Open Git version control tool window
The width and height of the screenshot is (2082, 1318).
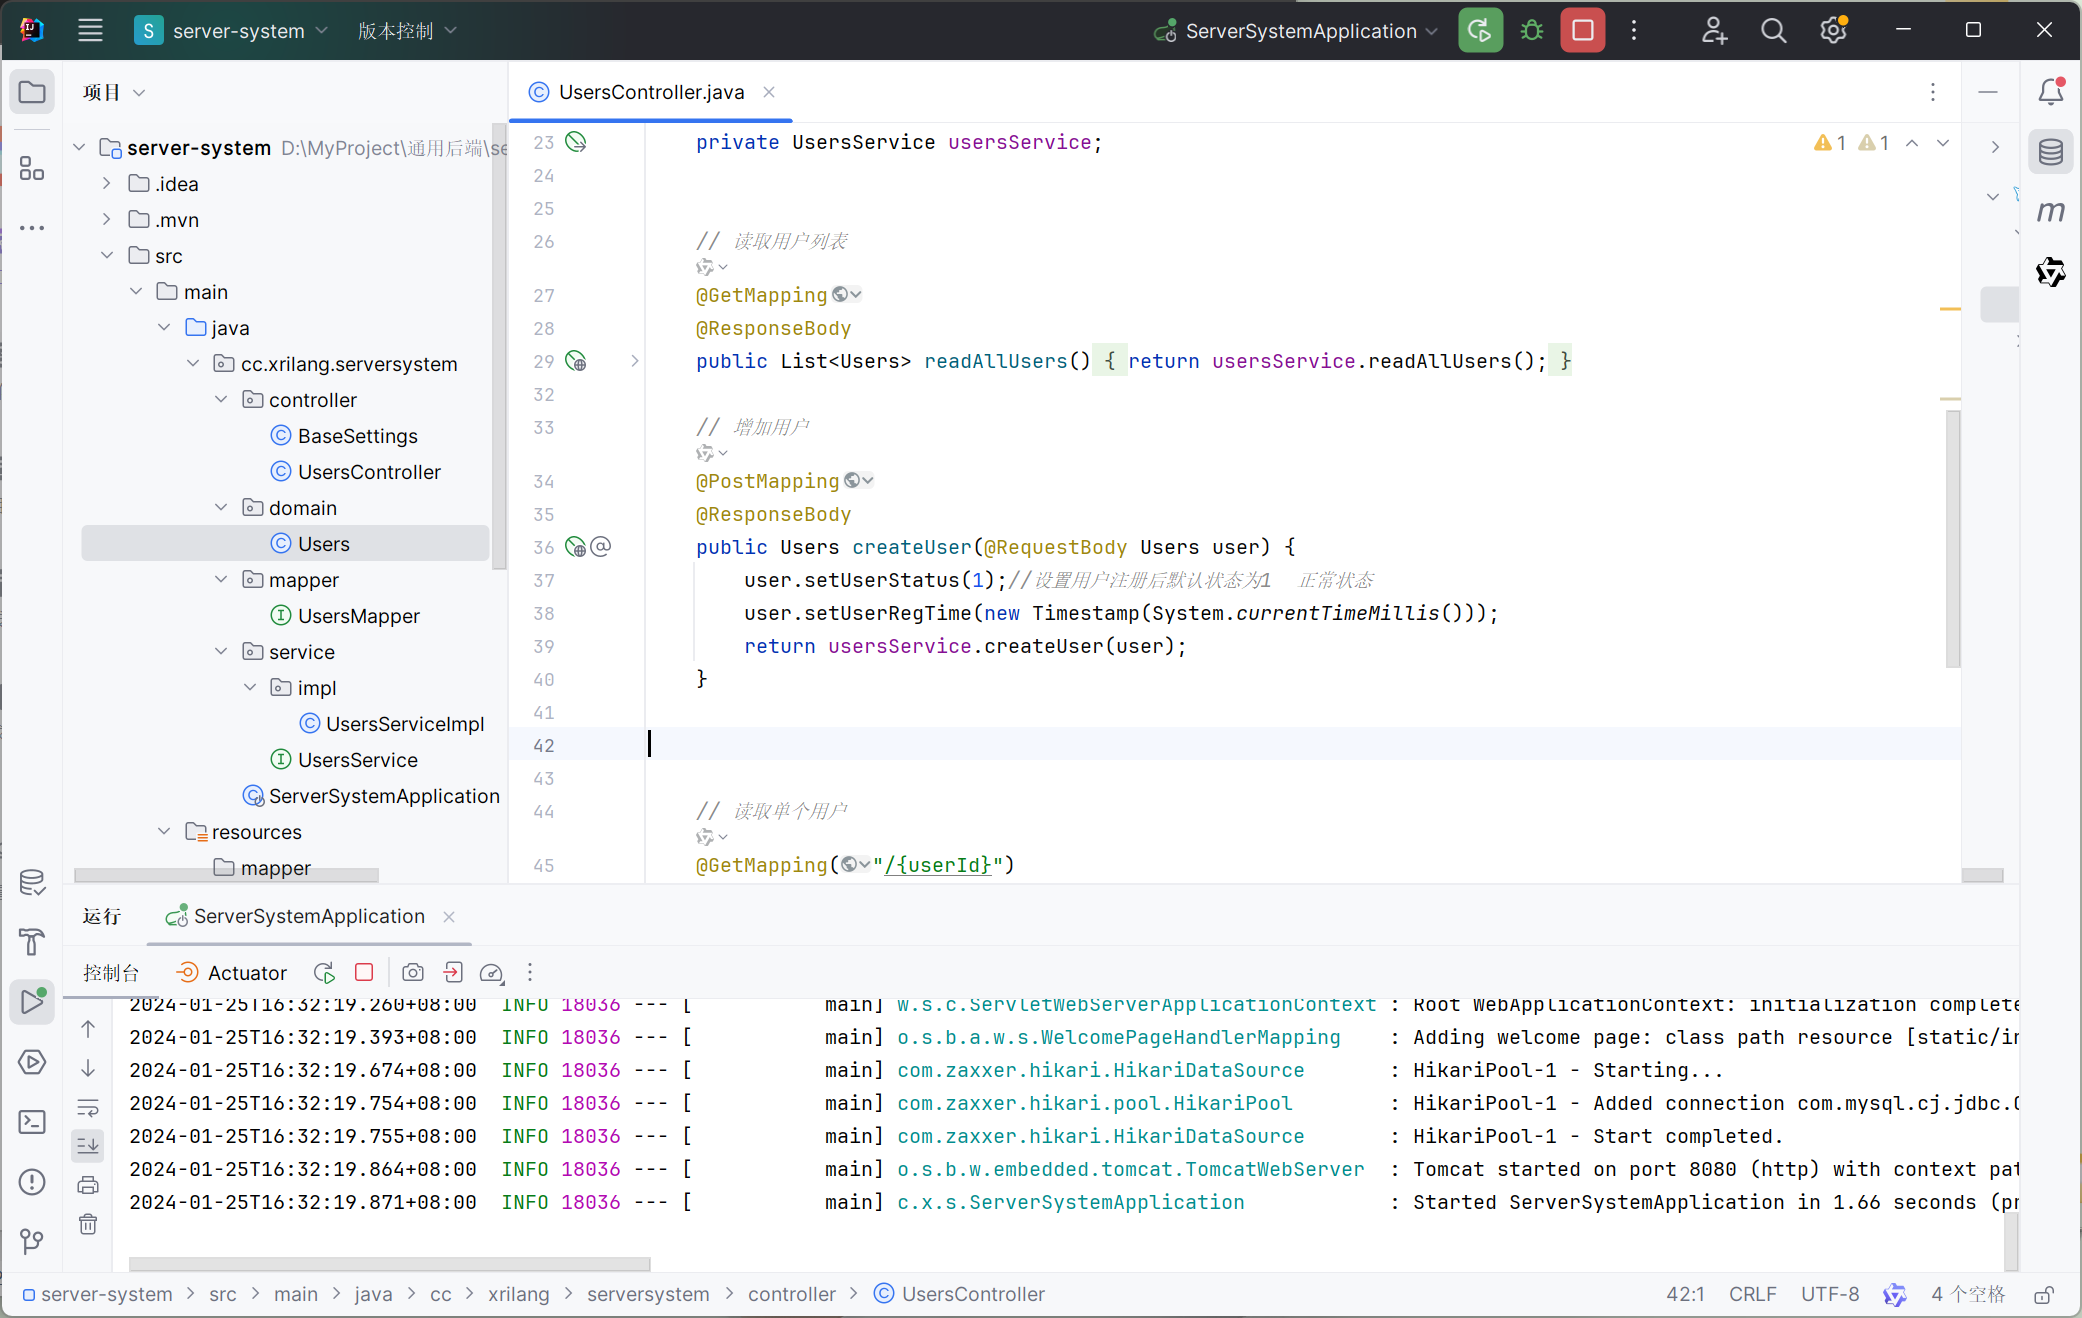coord(32,1242)
